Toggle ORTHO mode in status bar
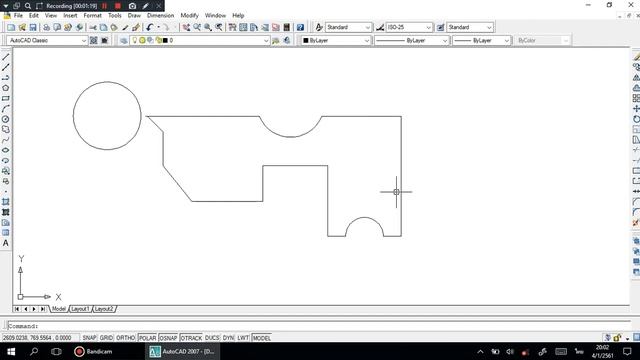640x360 pixels. pos(125,338)
